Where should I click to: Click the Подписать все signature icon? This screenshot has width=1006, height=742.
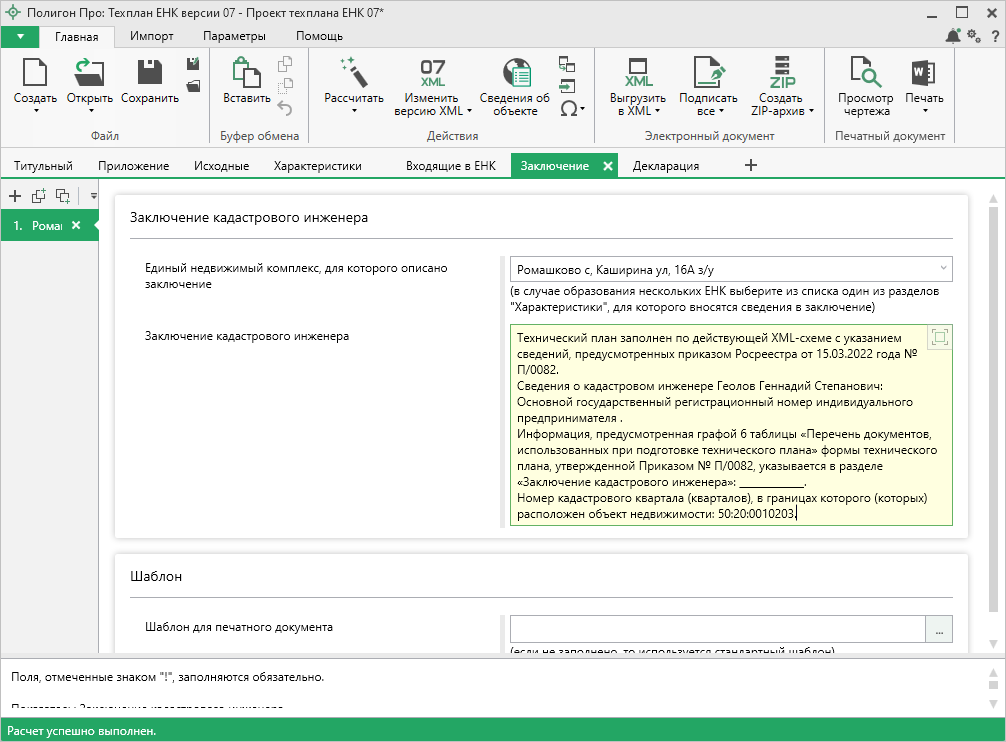point(708,72)
